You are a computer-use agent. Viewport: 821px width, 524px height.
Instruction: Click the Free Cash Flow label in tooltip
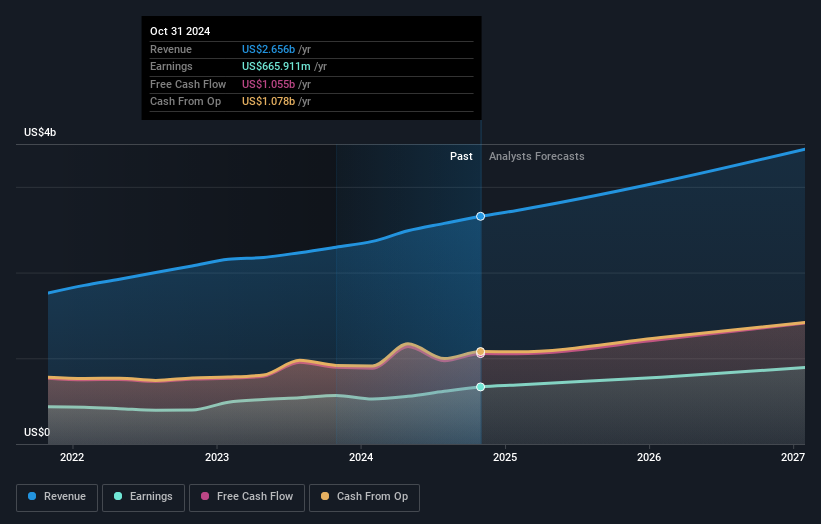pos(188,84)
